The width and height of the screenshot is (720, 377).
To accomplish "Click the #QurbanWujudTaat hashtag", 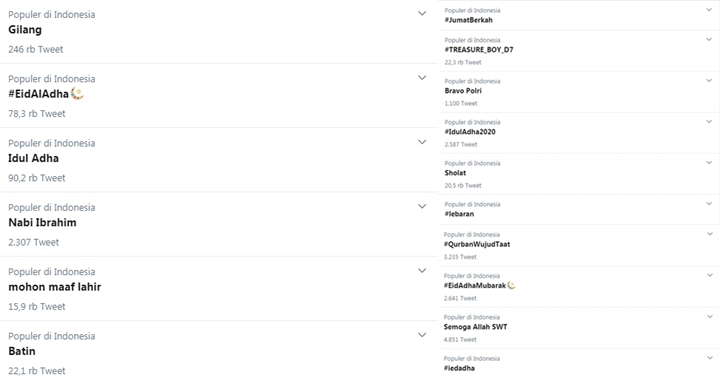I will coord(477,244).
